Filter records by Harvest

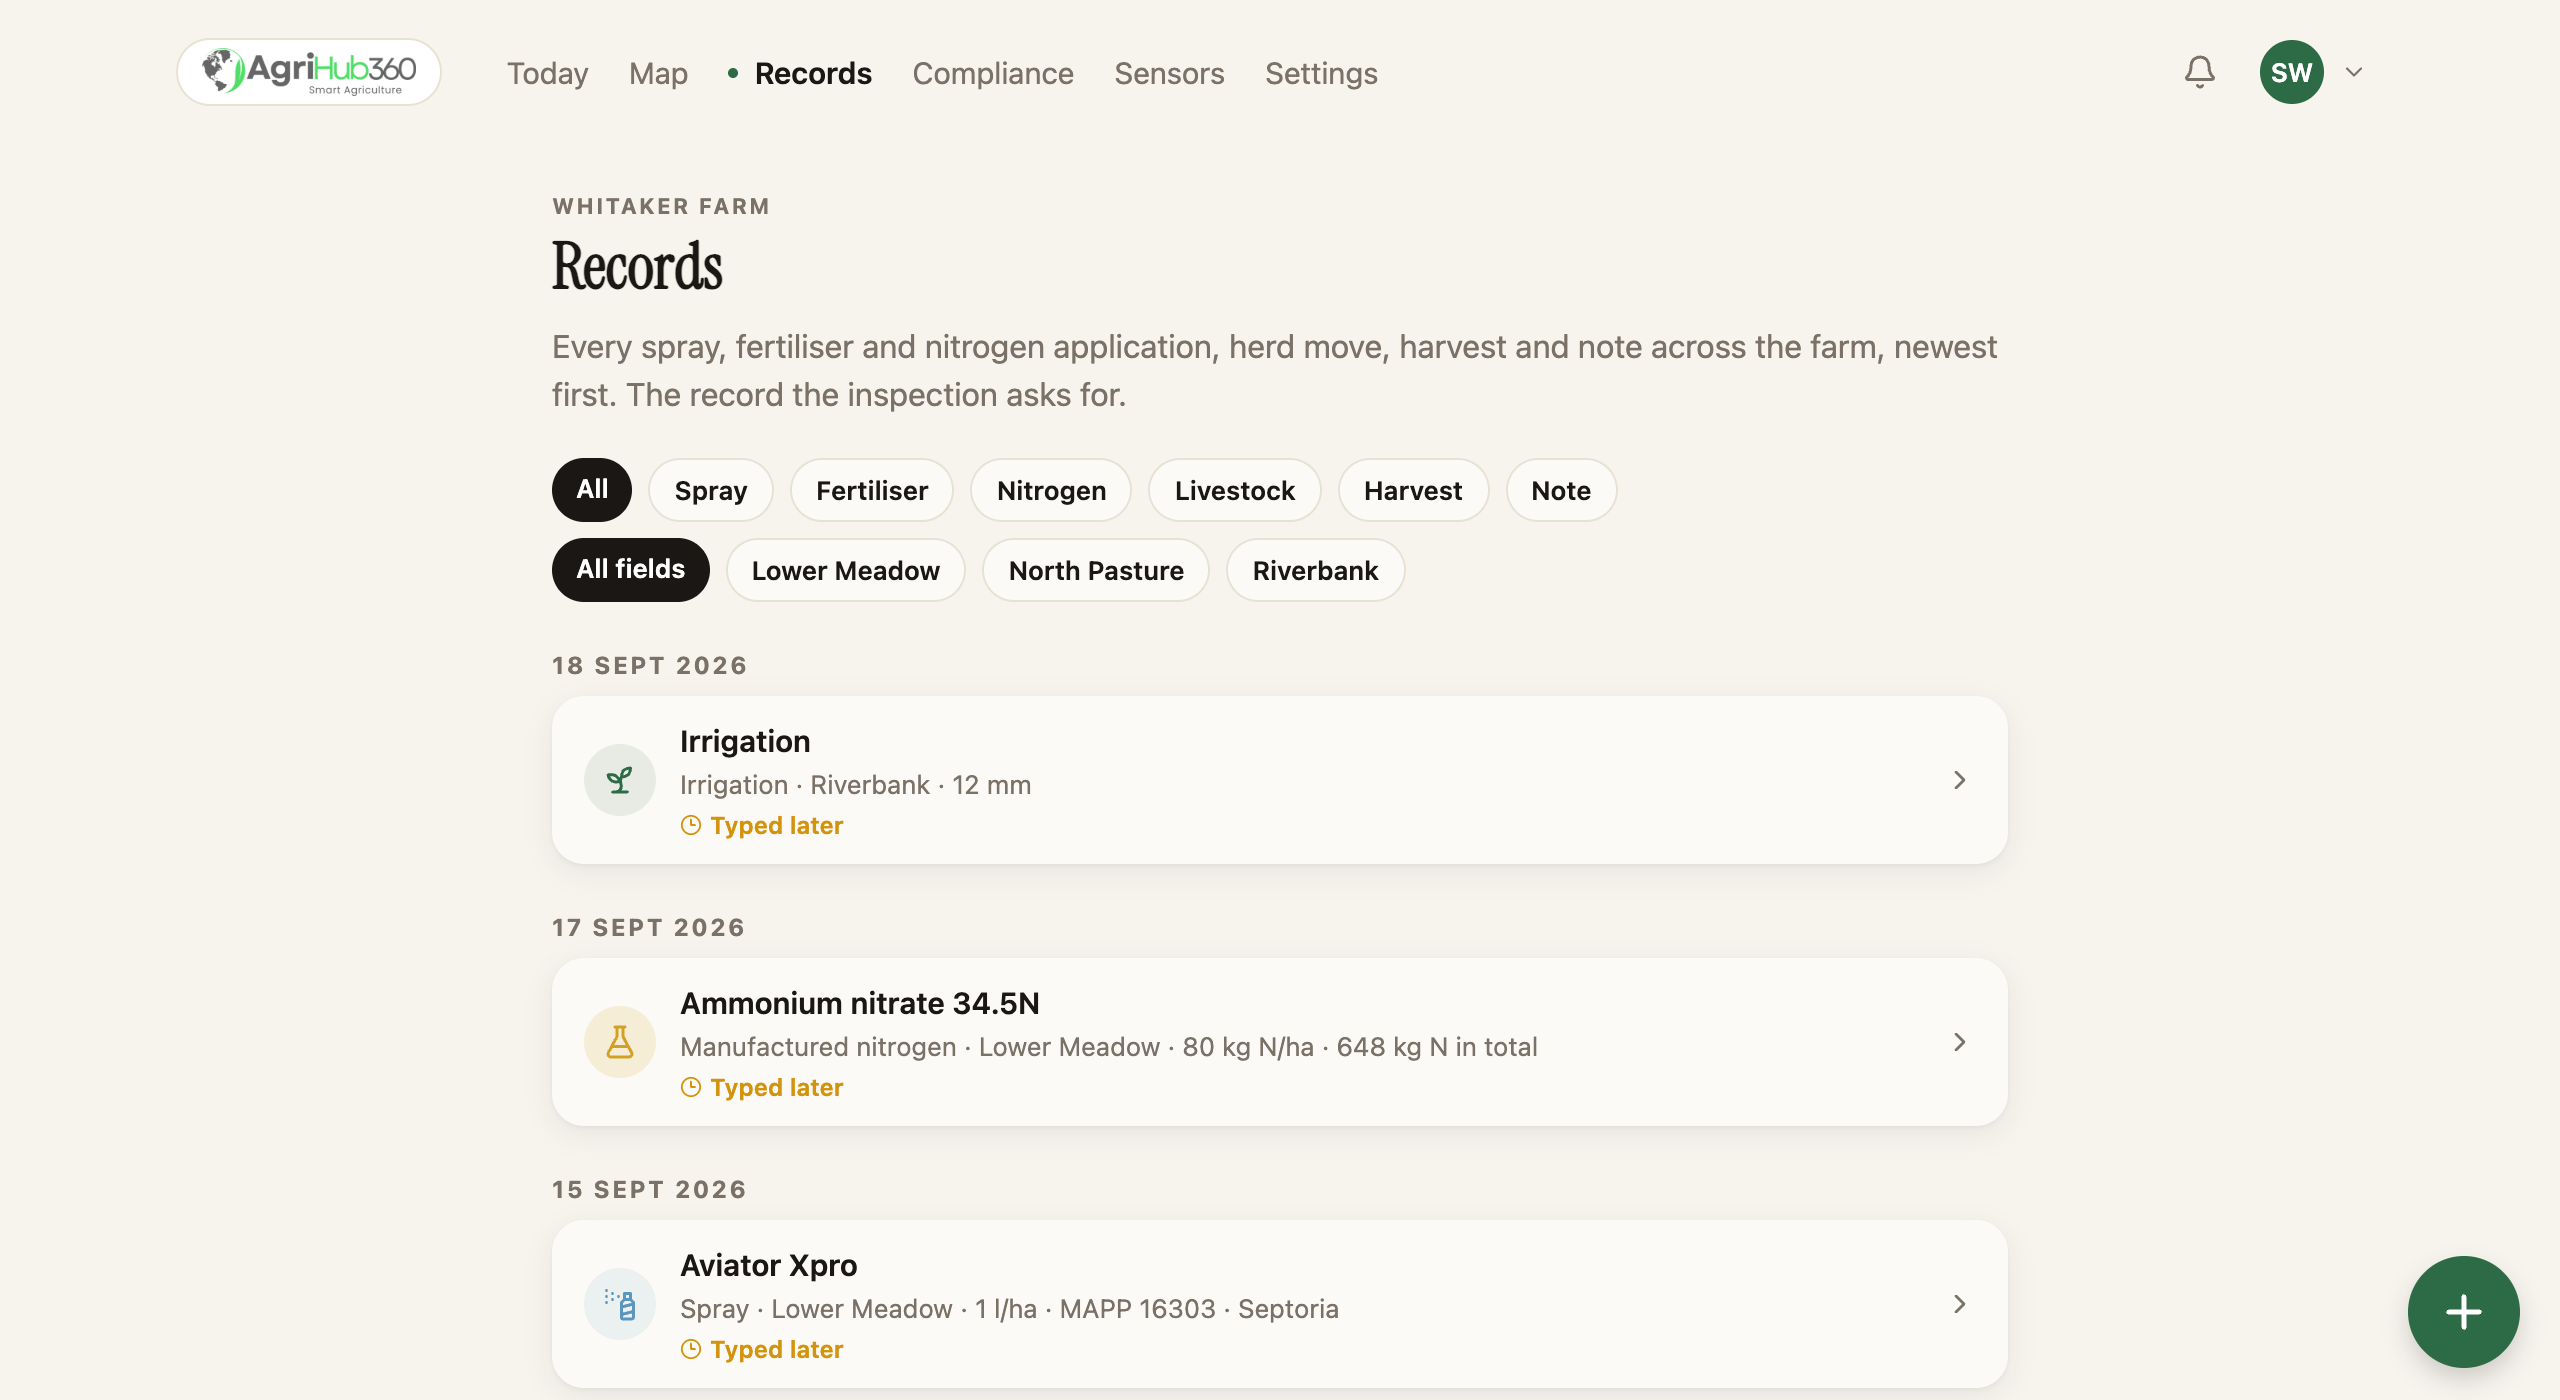point(1413,490)
